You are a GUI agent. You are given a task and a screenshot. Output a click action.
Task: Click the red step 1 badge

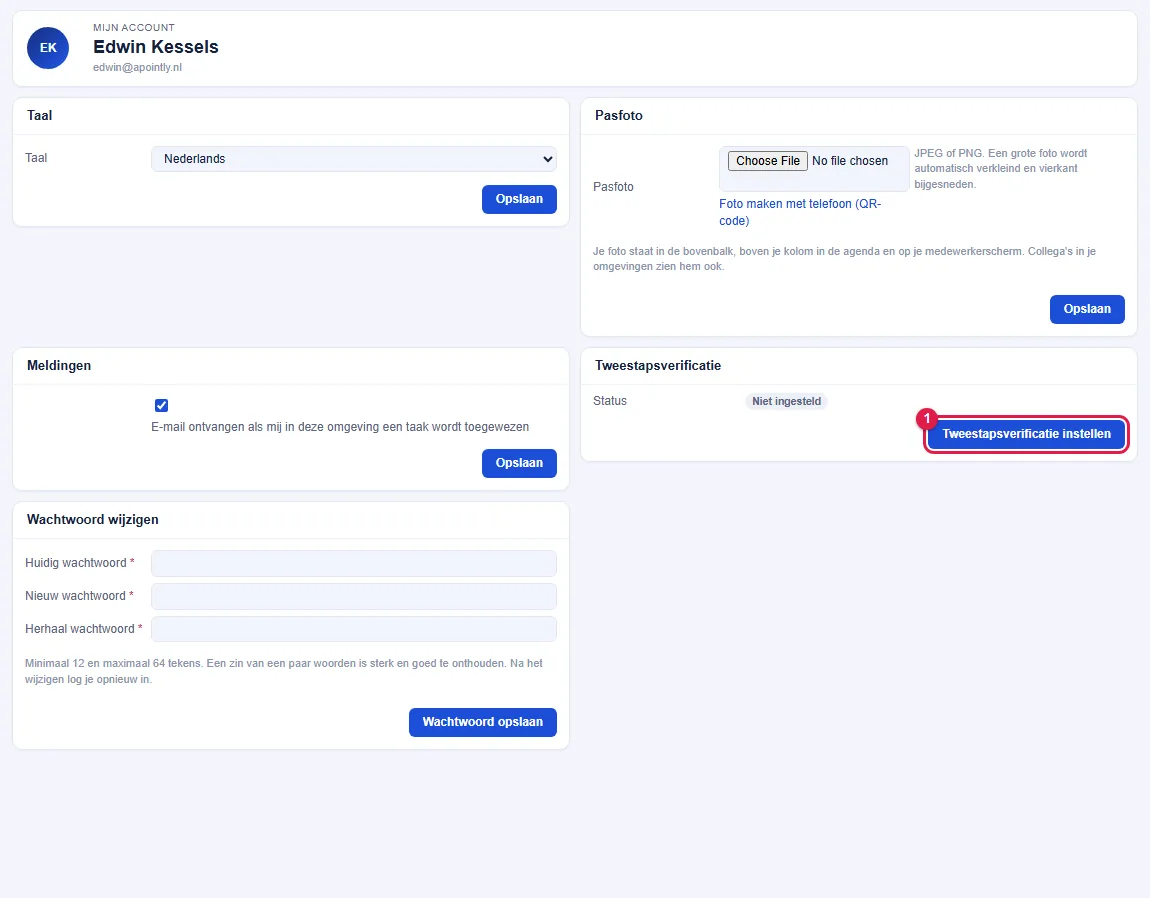926,419
